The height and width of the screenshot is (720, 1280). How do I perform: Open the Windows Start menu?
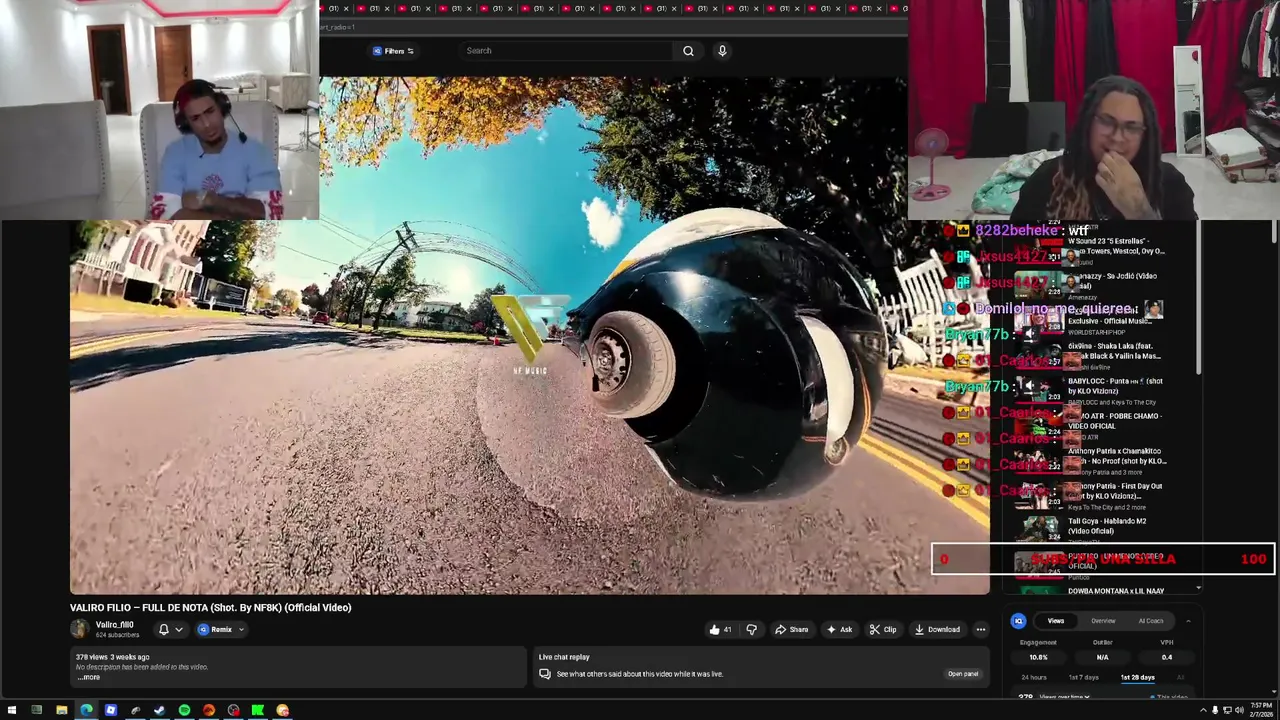tap(12, 710)
